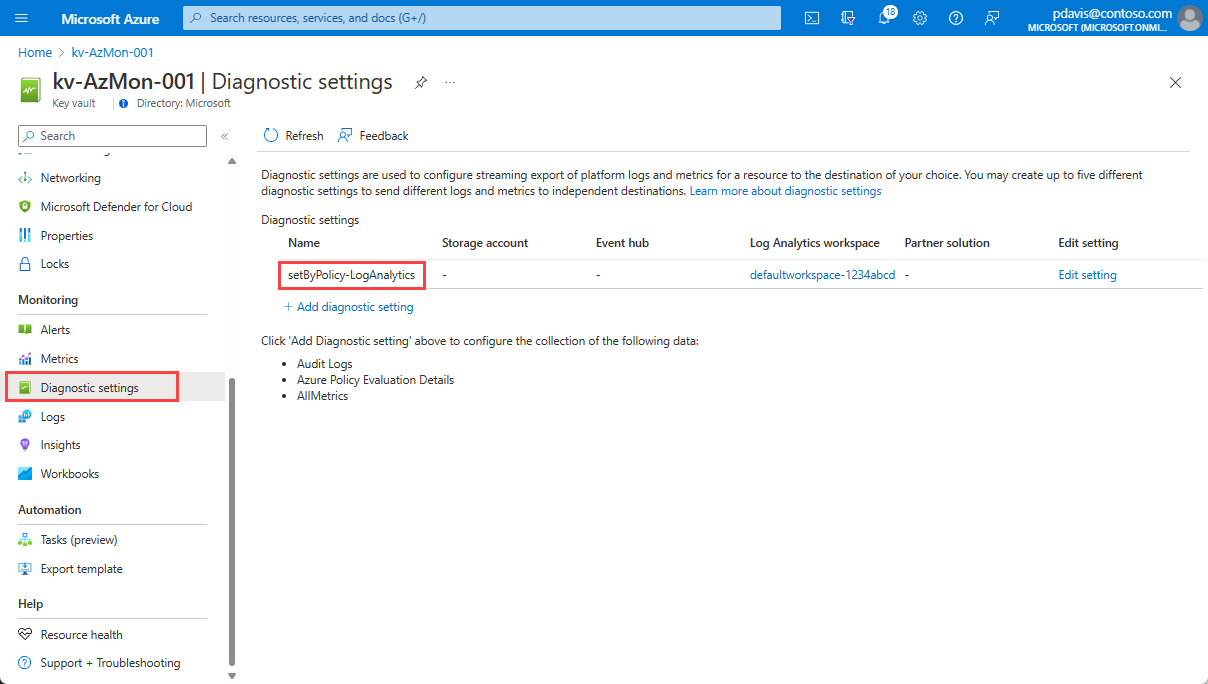Screen dimensions: 1208x684
Task: Open Metrics under Monitoring
Action: coord(59,359)
